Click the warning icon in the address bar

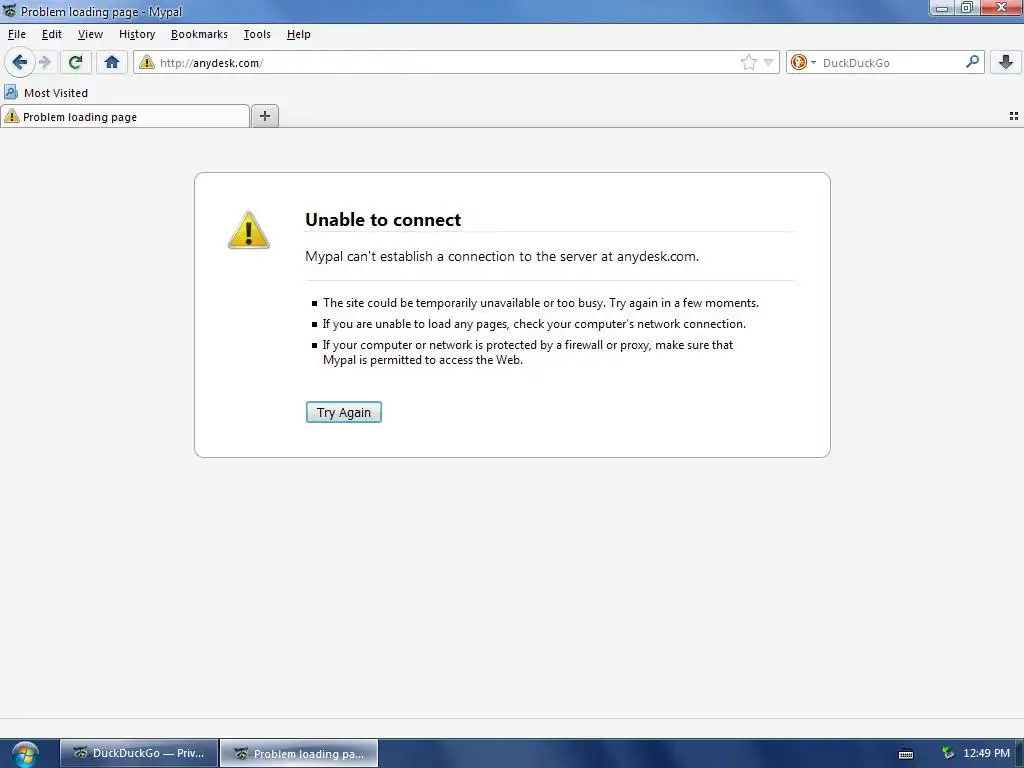[x=147, y=63]
